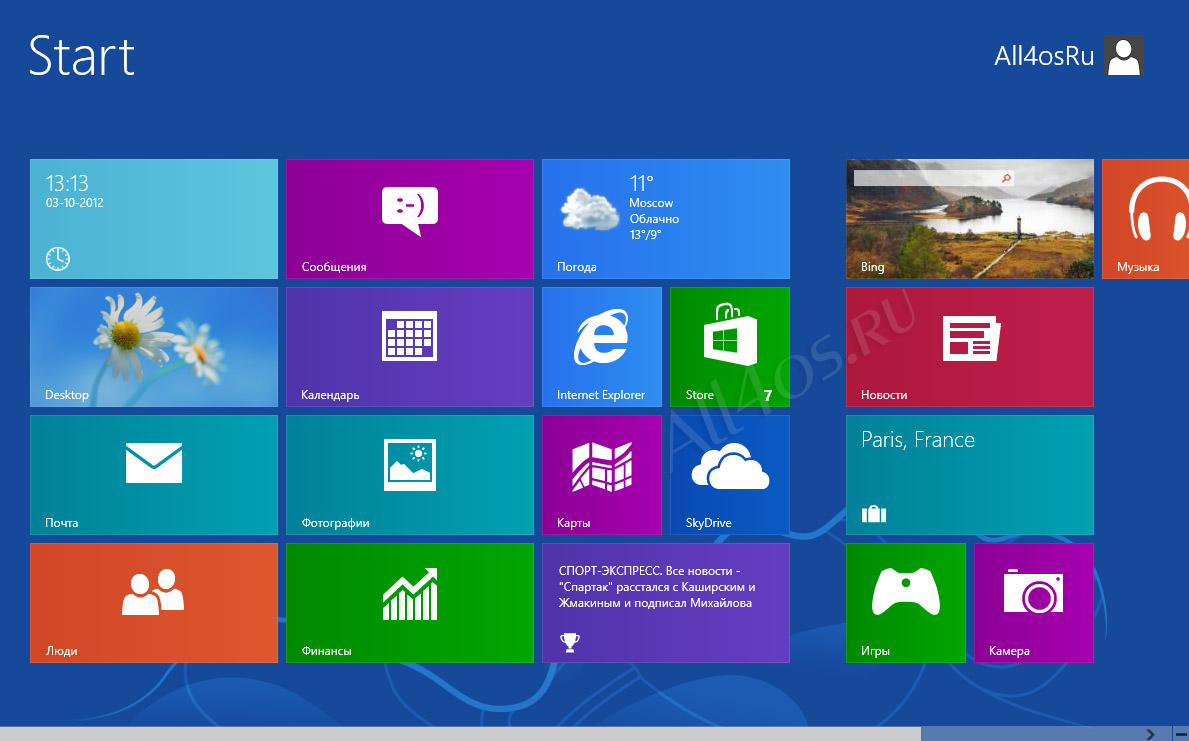Open the Desktop tile with daisies

coord(154,347)
